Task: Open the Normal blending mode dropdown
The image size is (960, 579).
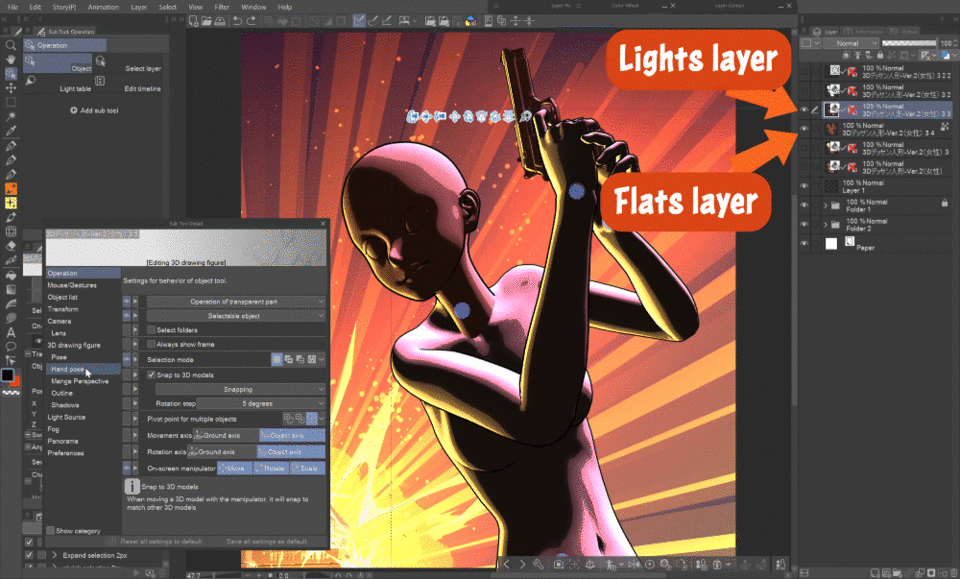Action: click(x=850, y=43)
